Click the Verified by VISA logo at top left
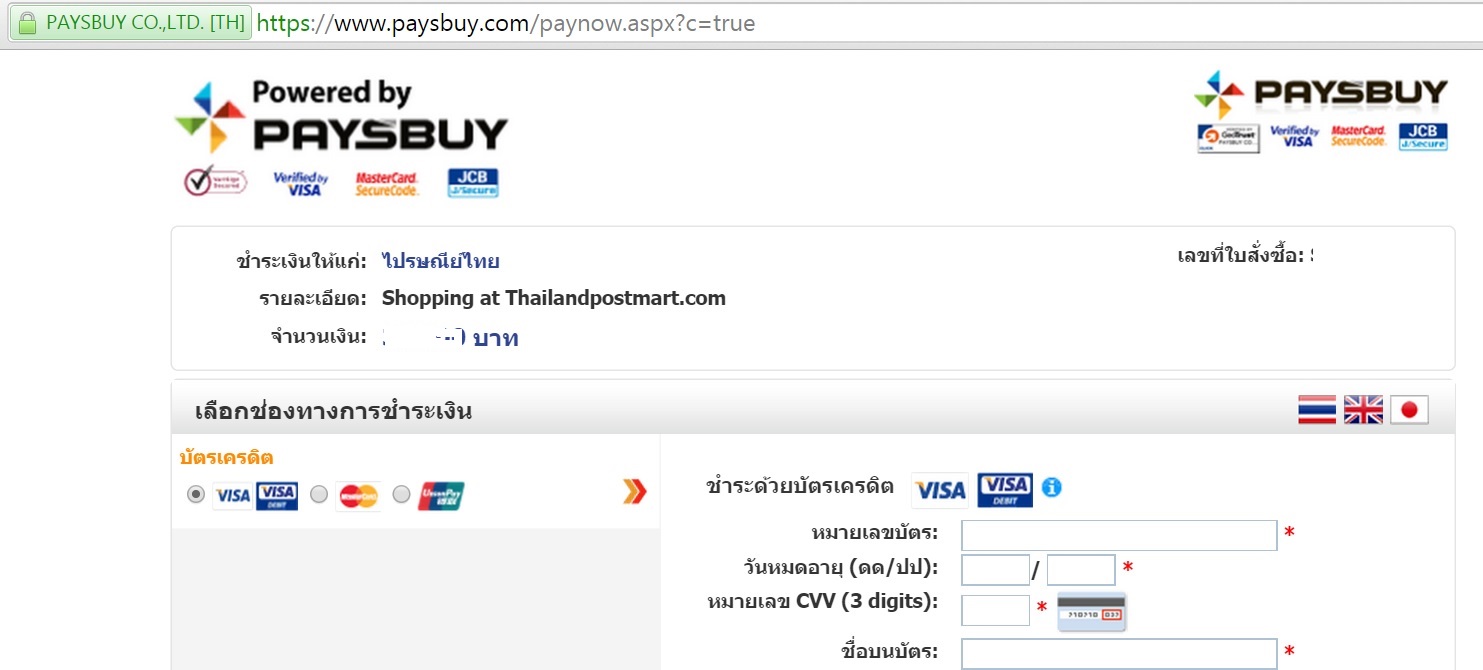 click(301, 183)
